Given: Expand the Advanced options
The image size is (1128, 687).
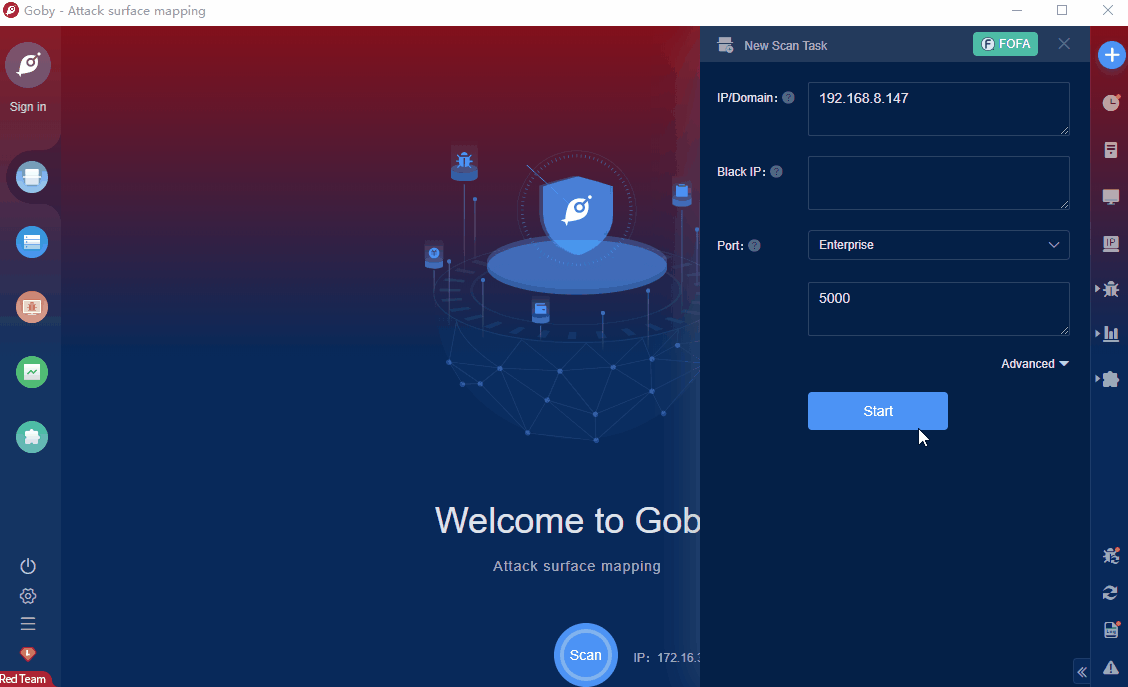Looking at the screenshot, I should click(1034, 364).
